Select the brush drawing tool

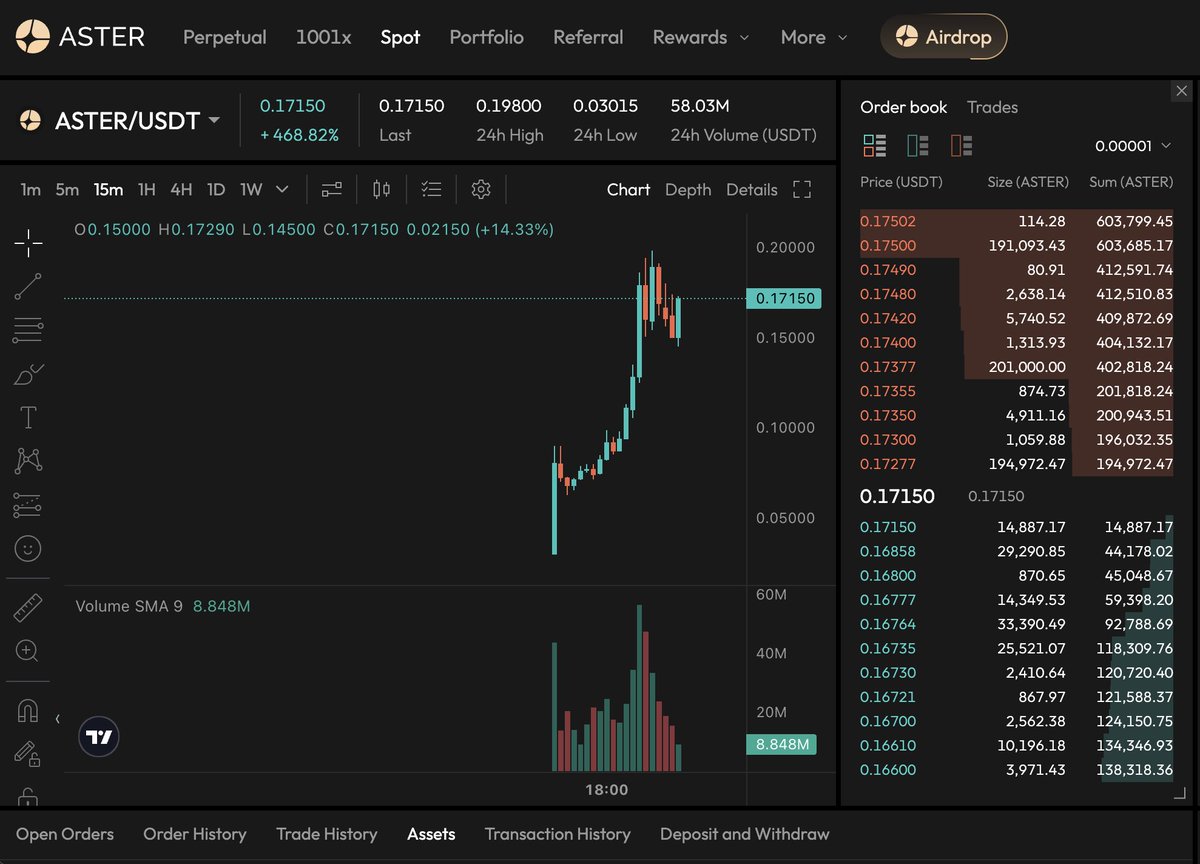coord(27,373)
